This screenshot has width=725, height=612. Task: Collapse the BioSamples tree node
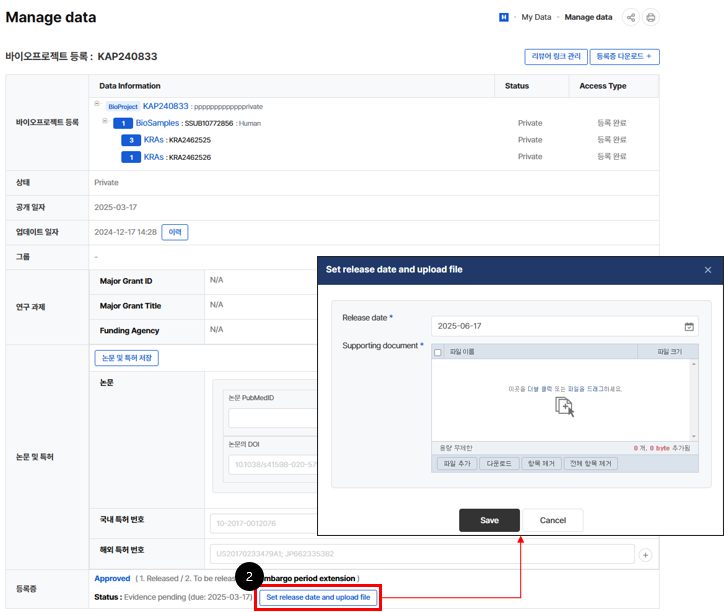click(104, 122)
